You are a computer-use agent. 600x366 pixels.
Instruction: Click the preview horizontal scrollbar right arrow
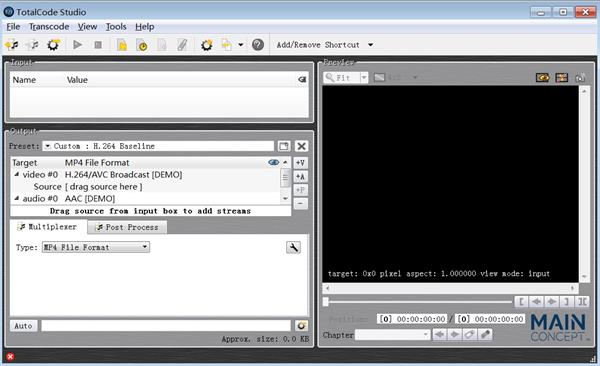[572, 288]
